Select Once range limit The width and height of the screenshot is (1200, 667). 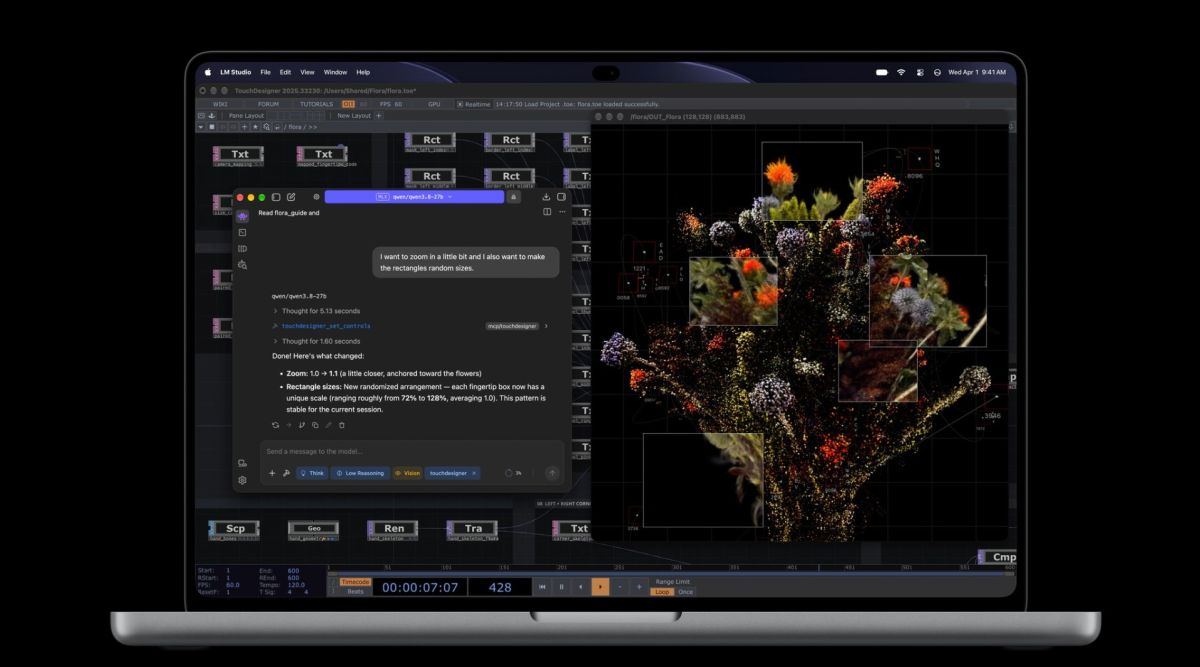tap(685, 592)
